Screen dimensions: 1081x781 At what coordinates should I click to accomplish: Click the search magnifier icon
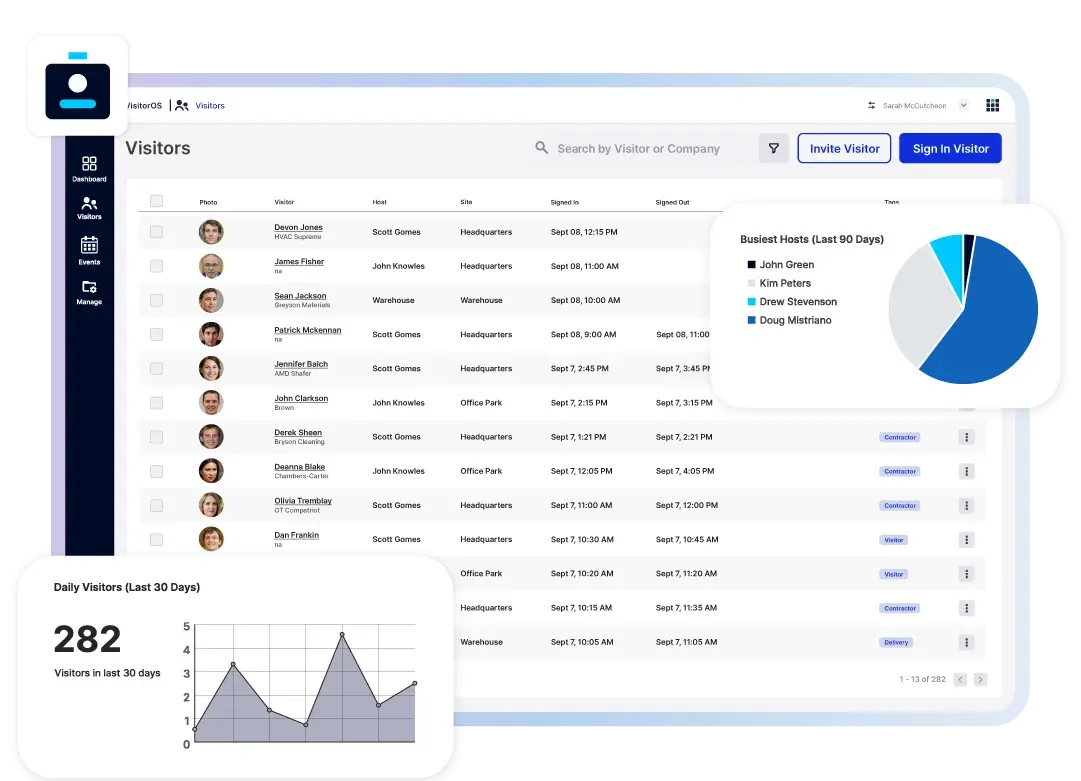[541, 148]
